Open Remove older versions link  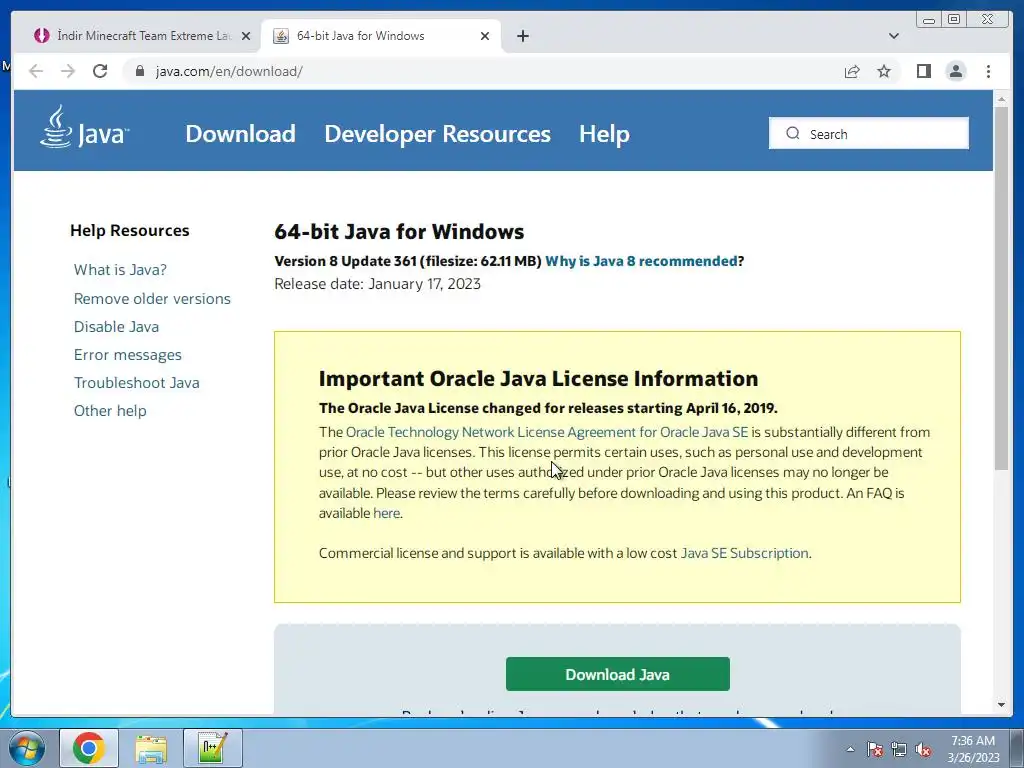click(152, 298)
